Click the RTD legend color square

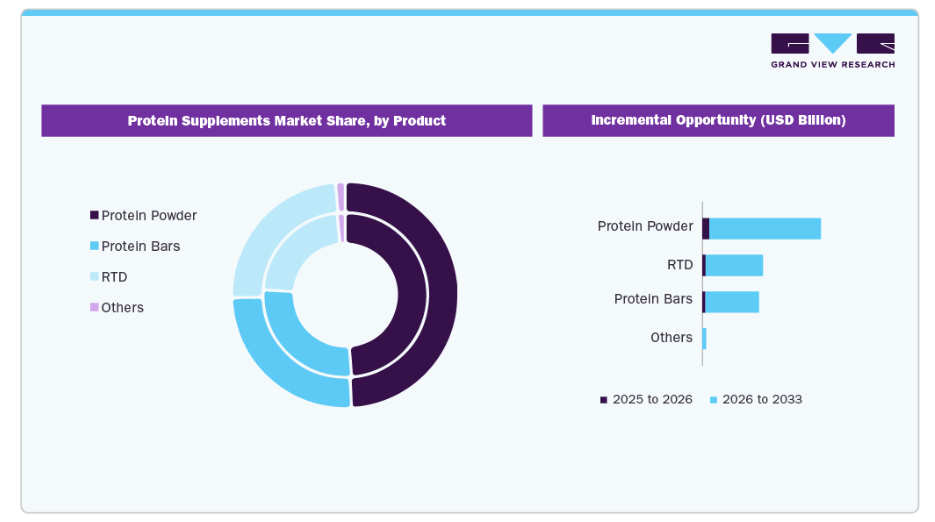click(94, 277)
